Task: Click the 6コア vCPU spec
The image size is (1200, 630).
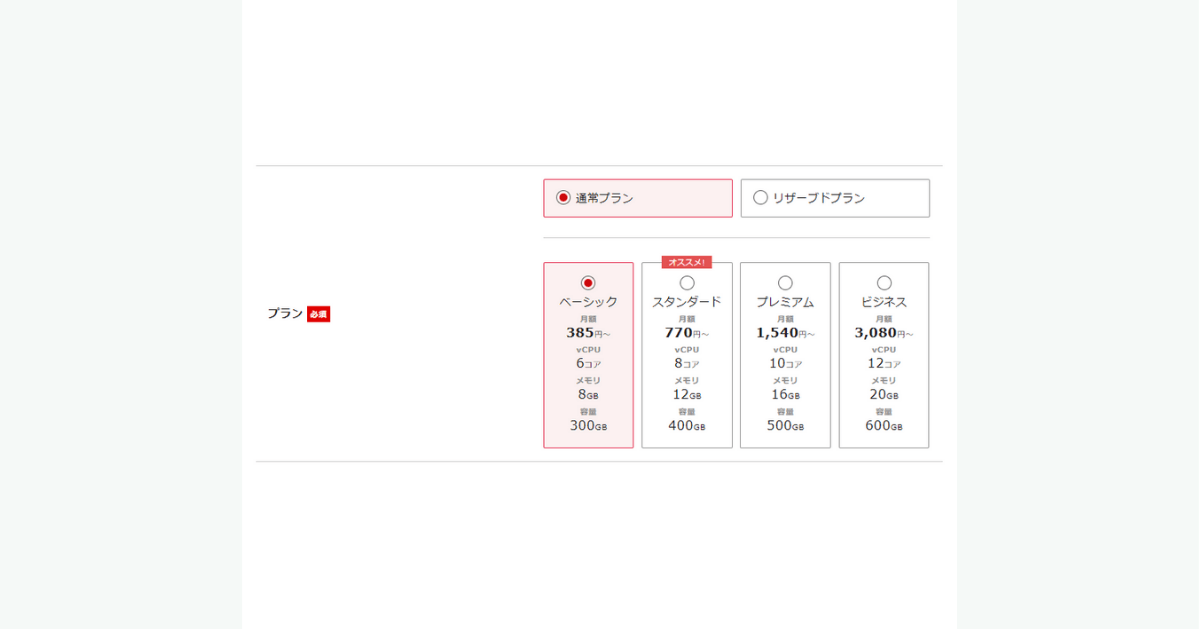Action: (x=588, y=364)
